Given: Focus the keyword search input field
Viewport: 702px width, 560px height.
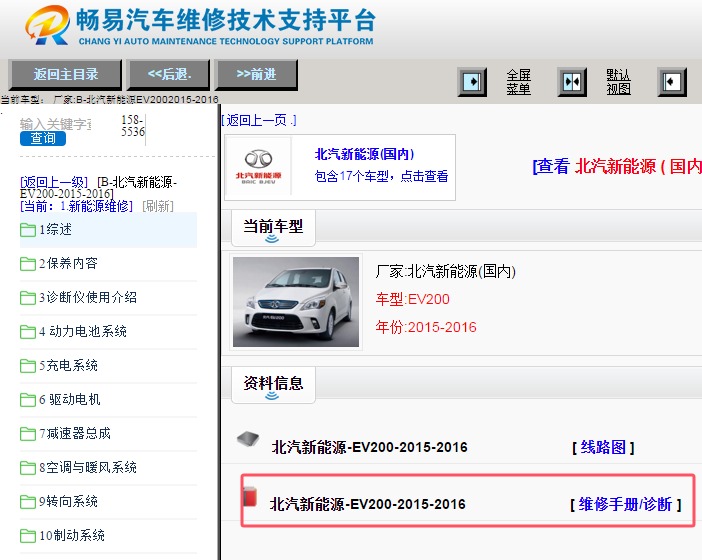Looking at the screenshot, I should coord(56,124).
